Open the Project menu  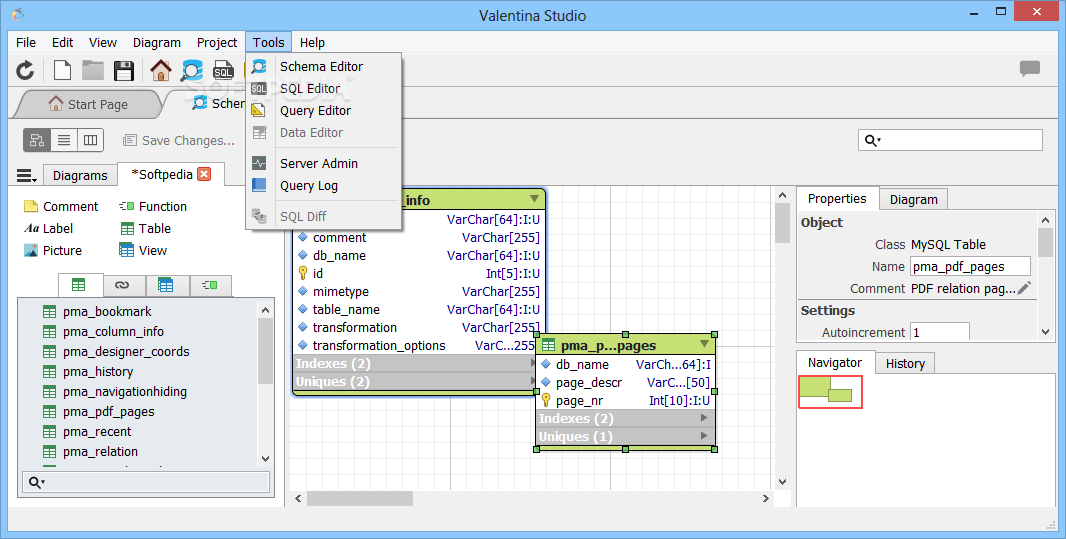pyautogui.click(x=217, y=42)
